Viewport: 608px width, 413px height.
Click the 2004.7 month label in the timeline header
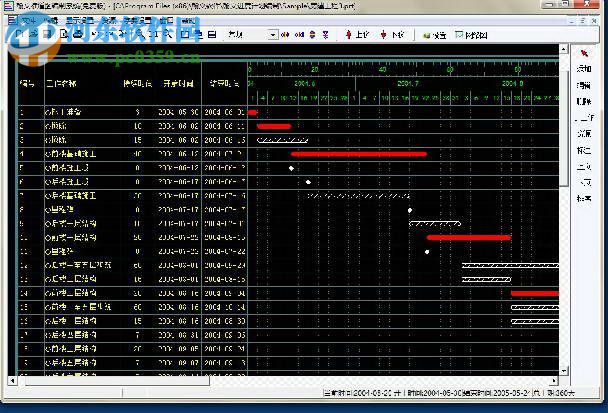coord(408,83)
